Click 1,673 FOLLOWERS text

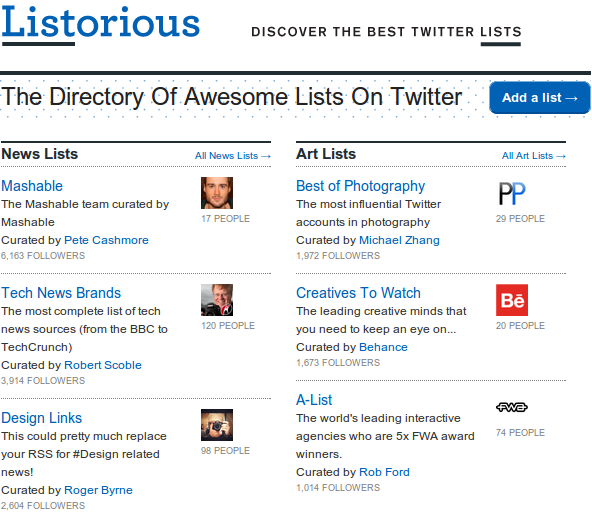(338, 362)
